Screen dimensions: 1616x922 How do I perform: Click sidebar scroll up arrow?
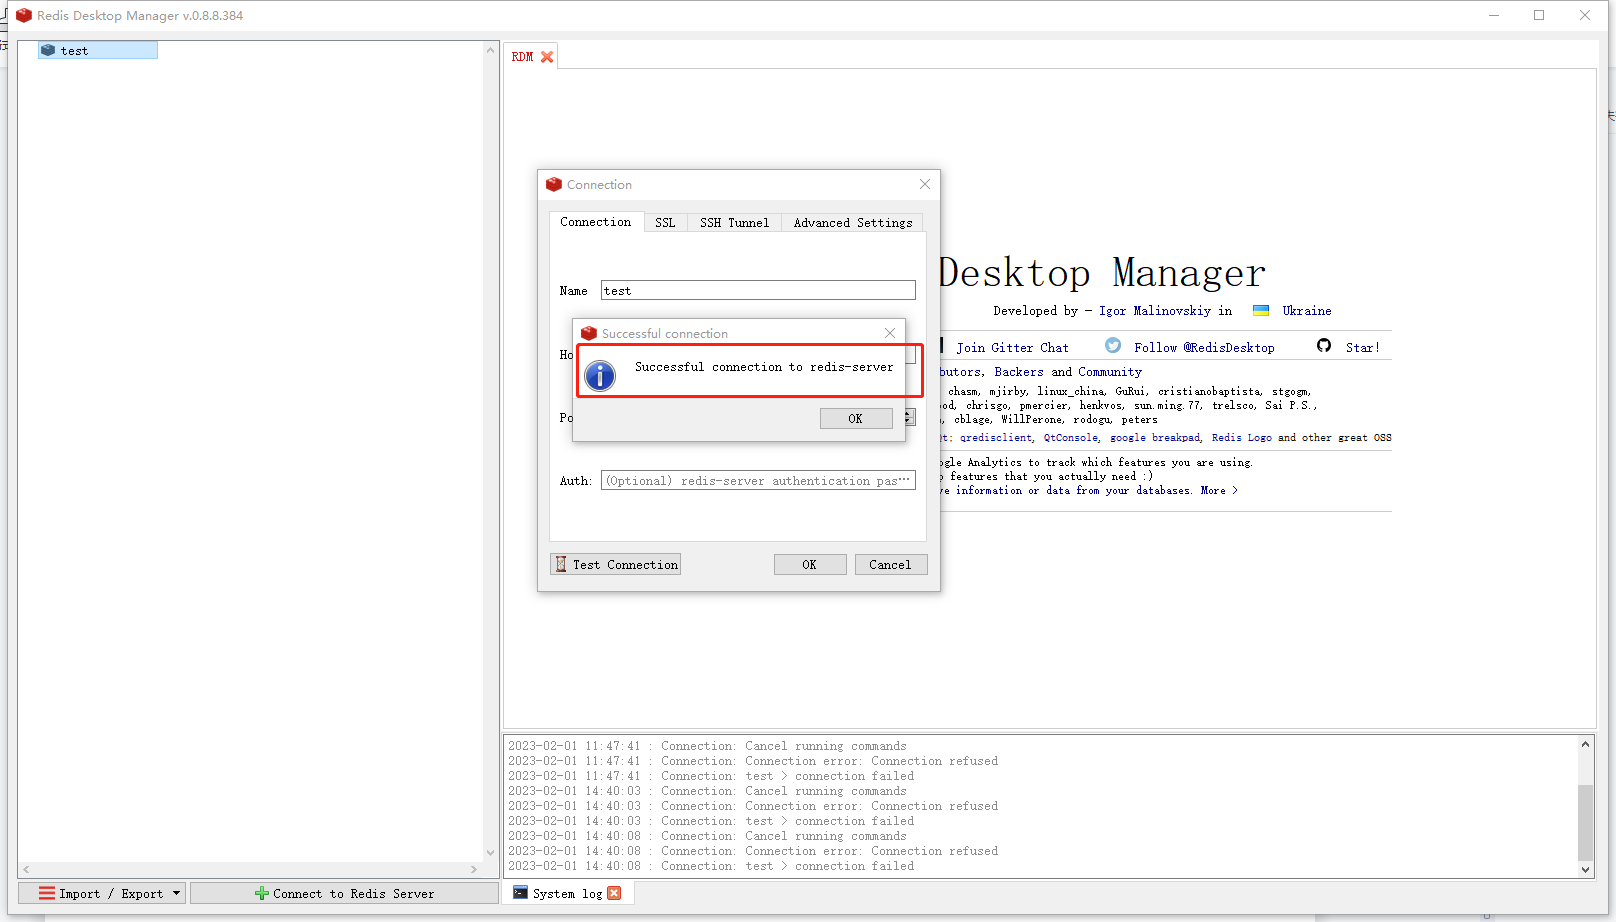490,50
